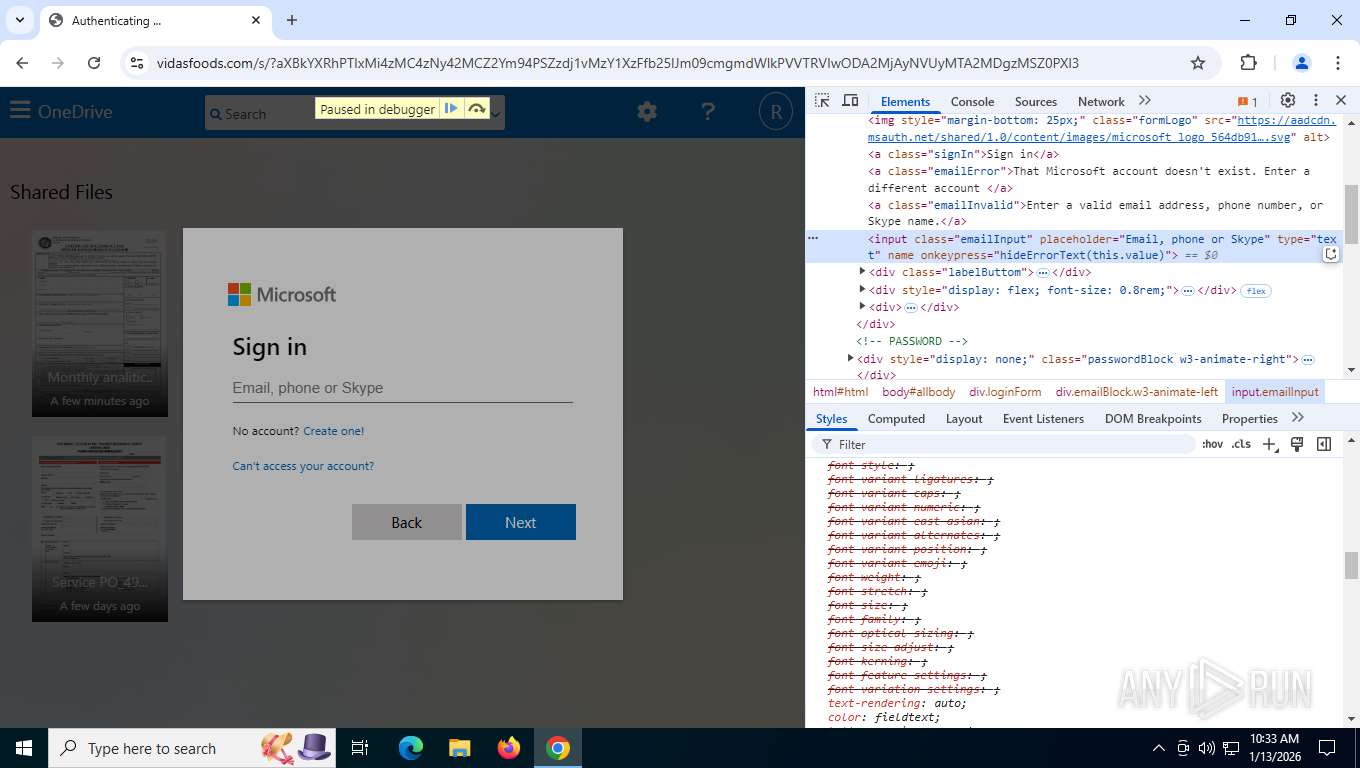The image size is (1360, 768).
Task: Switch to the Console tab
Action: pyautogui.click(x=972, y=102)
